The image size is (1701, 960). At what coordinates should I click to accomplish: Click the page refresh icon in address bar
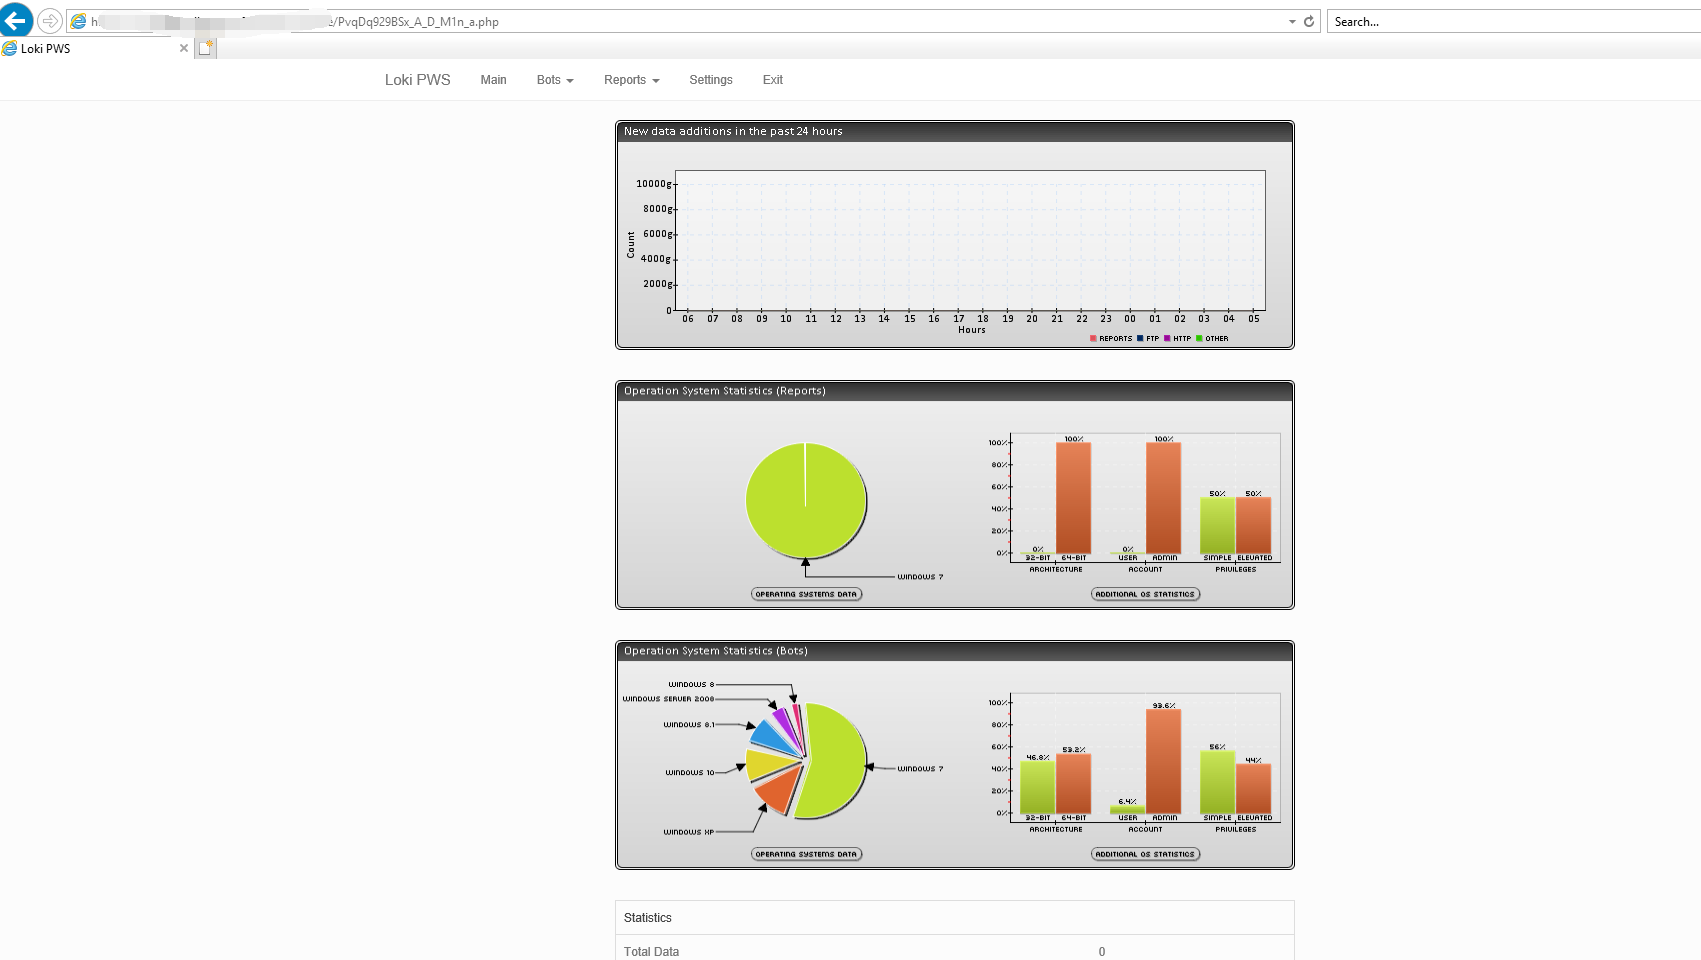tap(1309, 21)
